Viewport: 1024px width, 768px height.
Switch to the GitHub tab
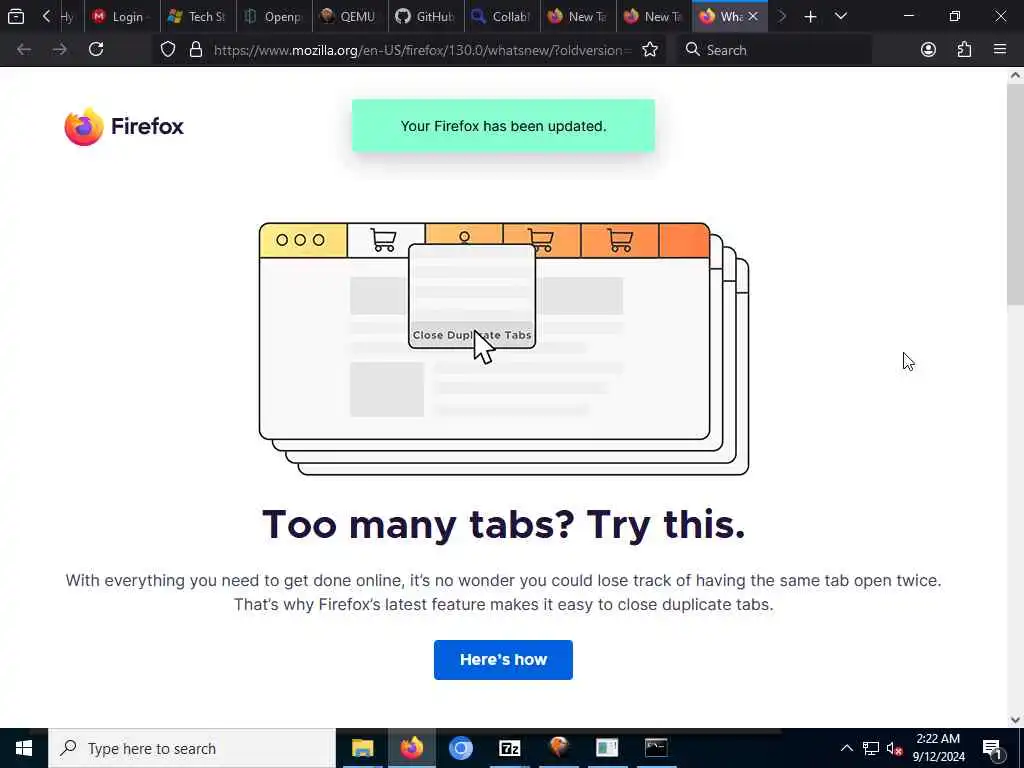click(x=425, y=16)
